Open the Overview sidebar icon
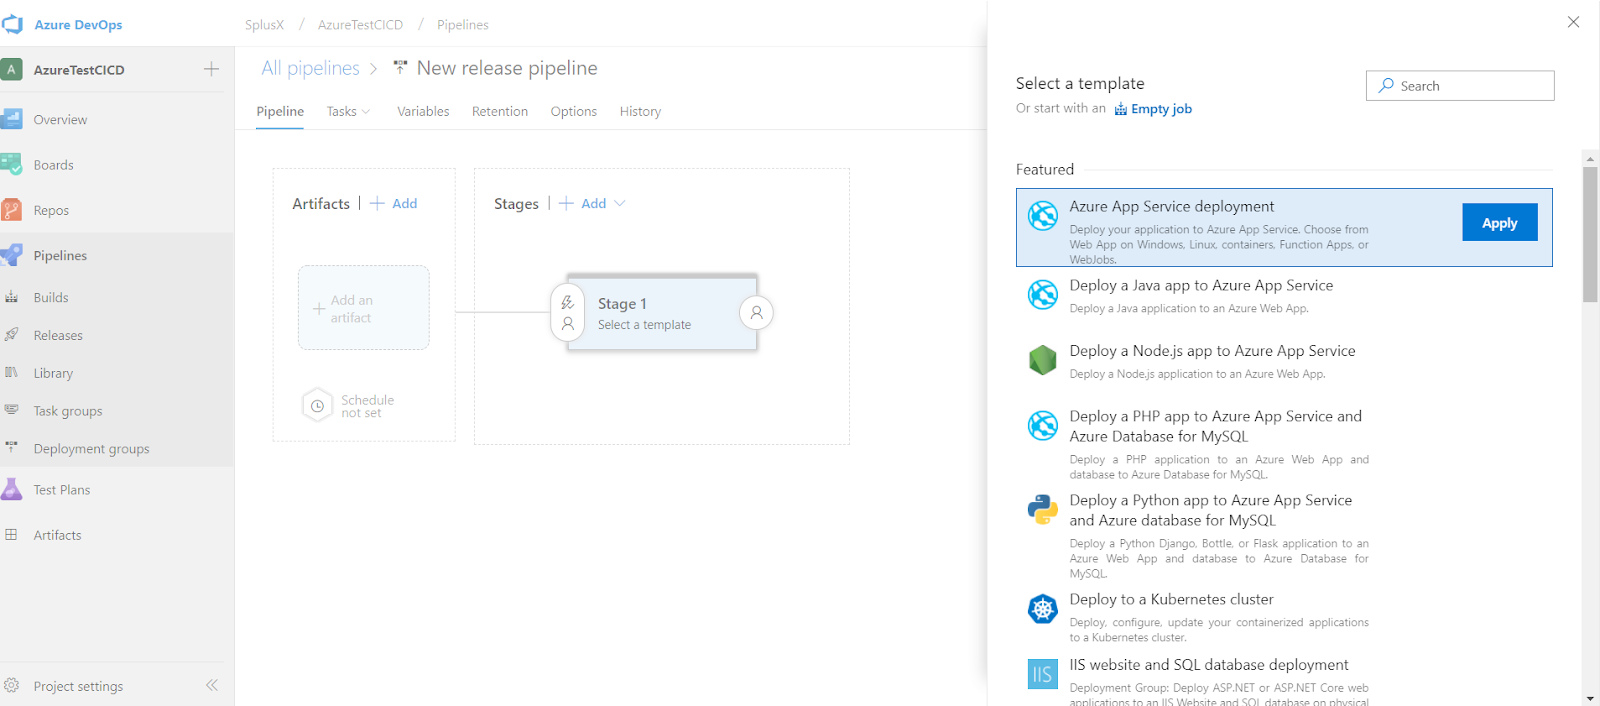This screenshot has width=1600, height=706. click(12, 119)
